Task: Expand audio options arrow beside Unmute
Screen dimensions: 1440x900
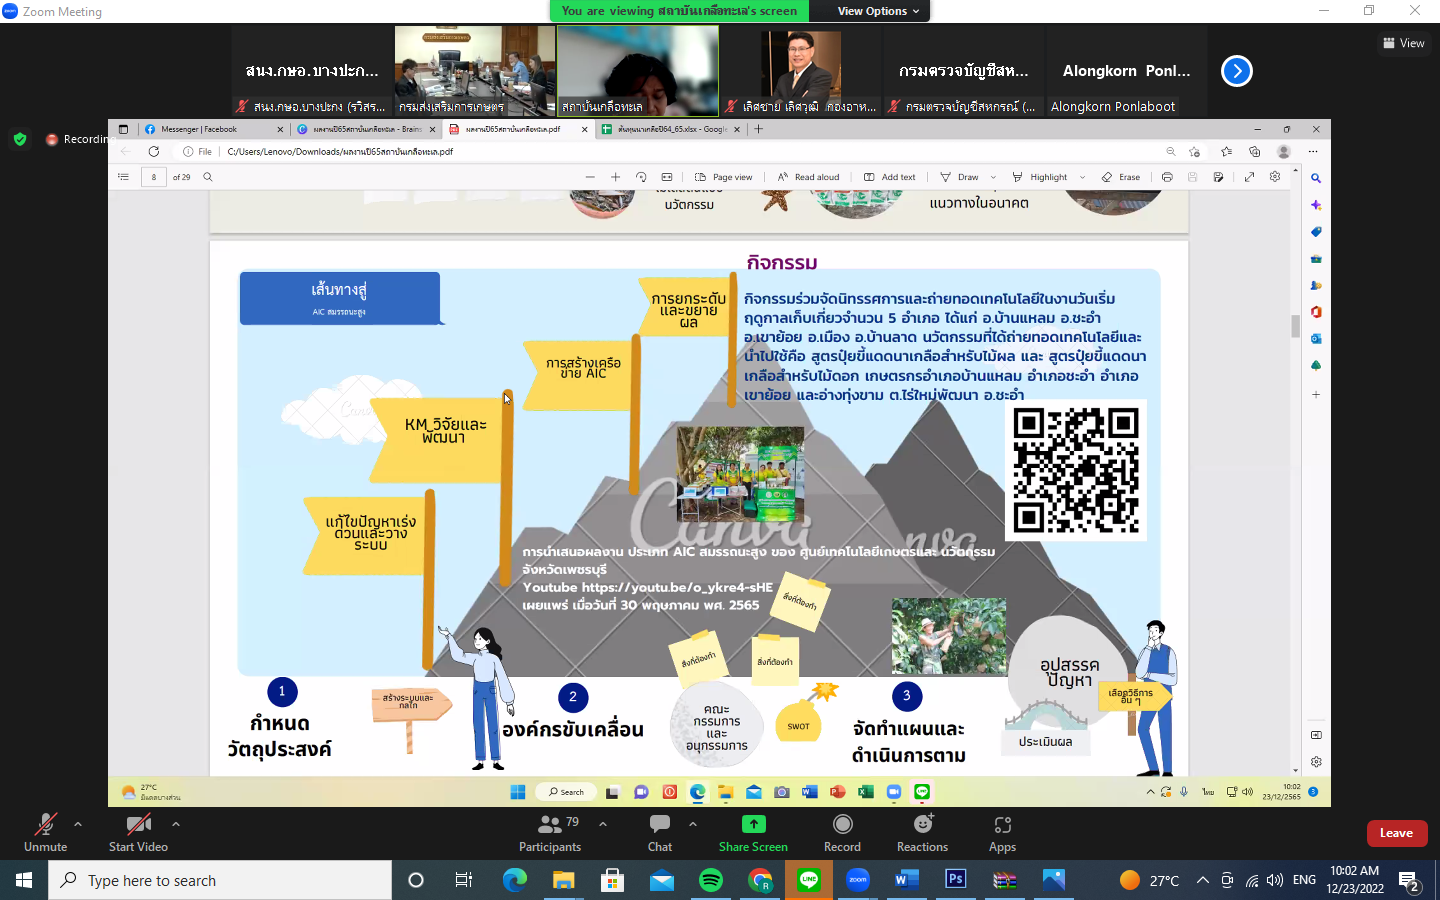Action: click(x=78, y=824)
